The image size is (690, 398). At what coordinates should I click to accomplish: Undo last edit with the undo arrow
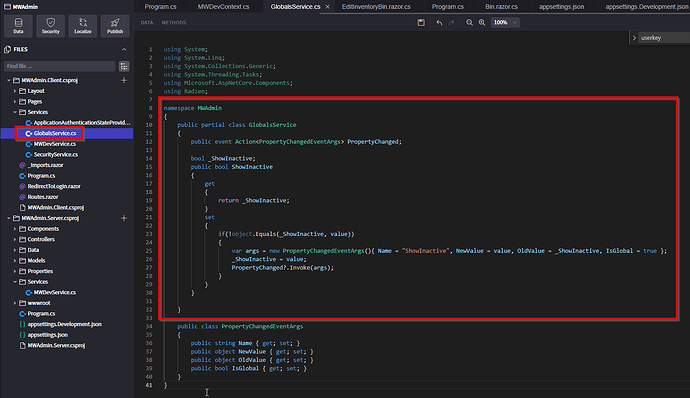pos(439,22)
